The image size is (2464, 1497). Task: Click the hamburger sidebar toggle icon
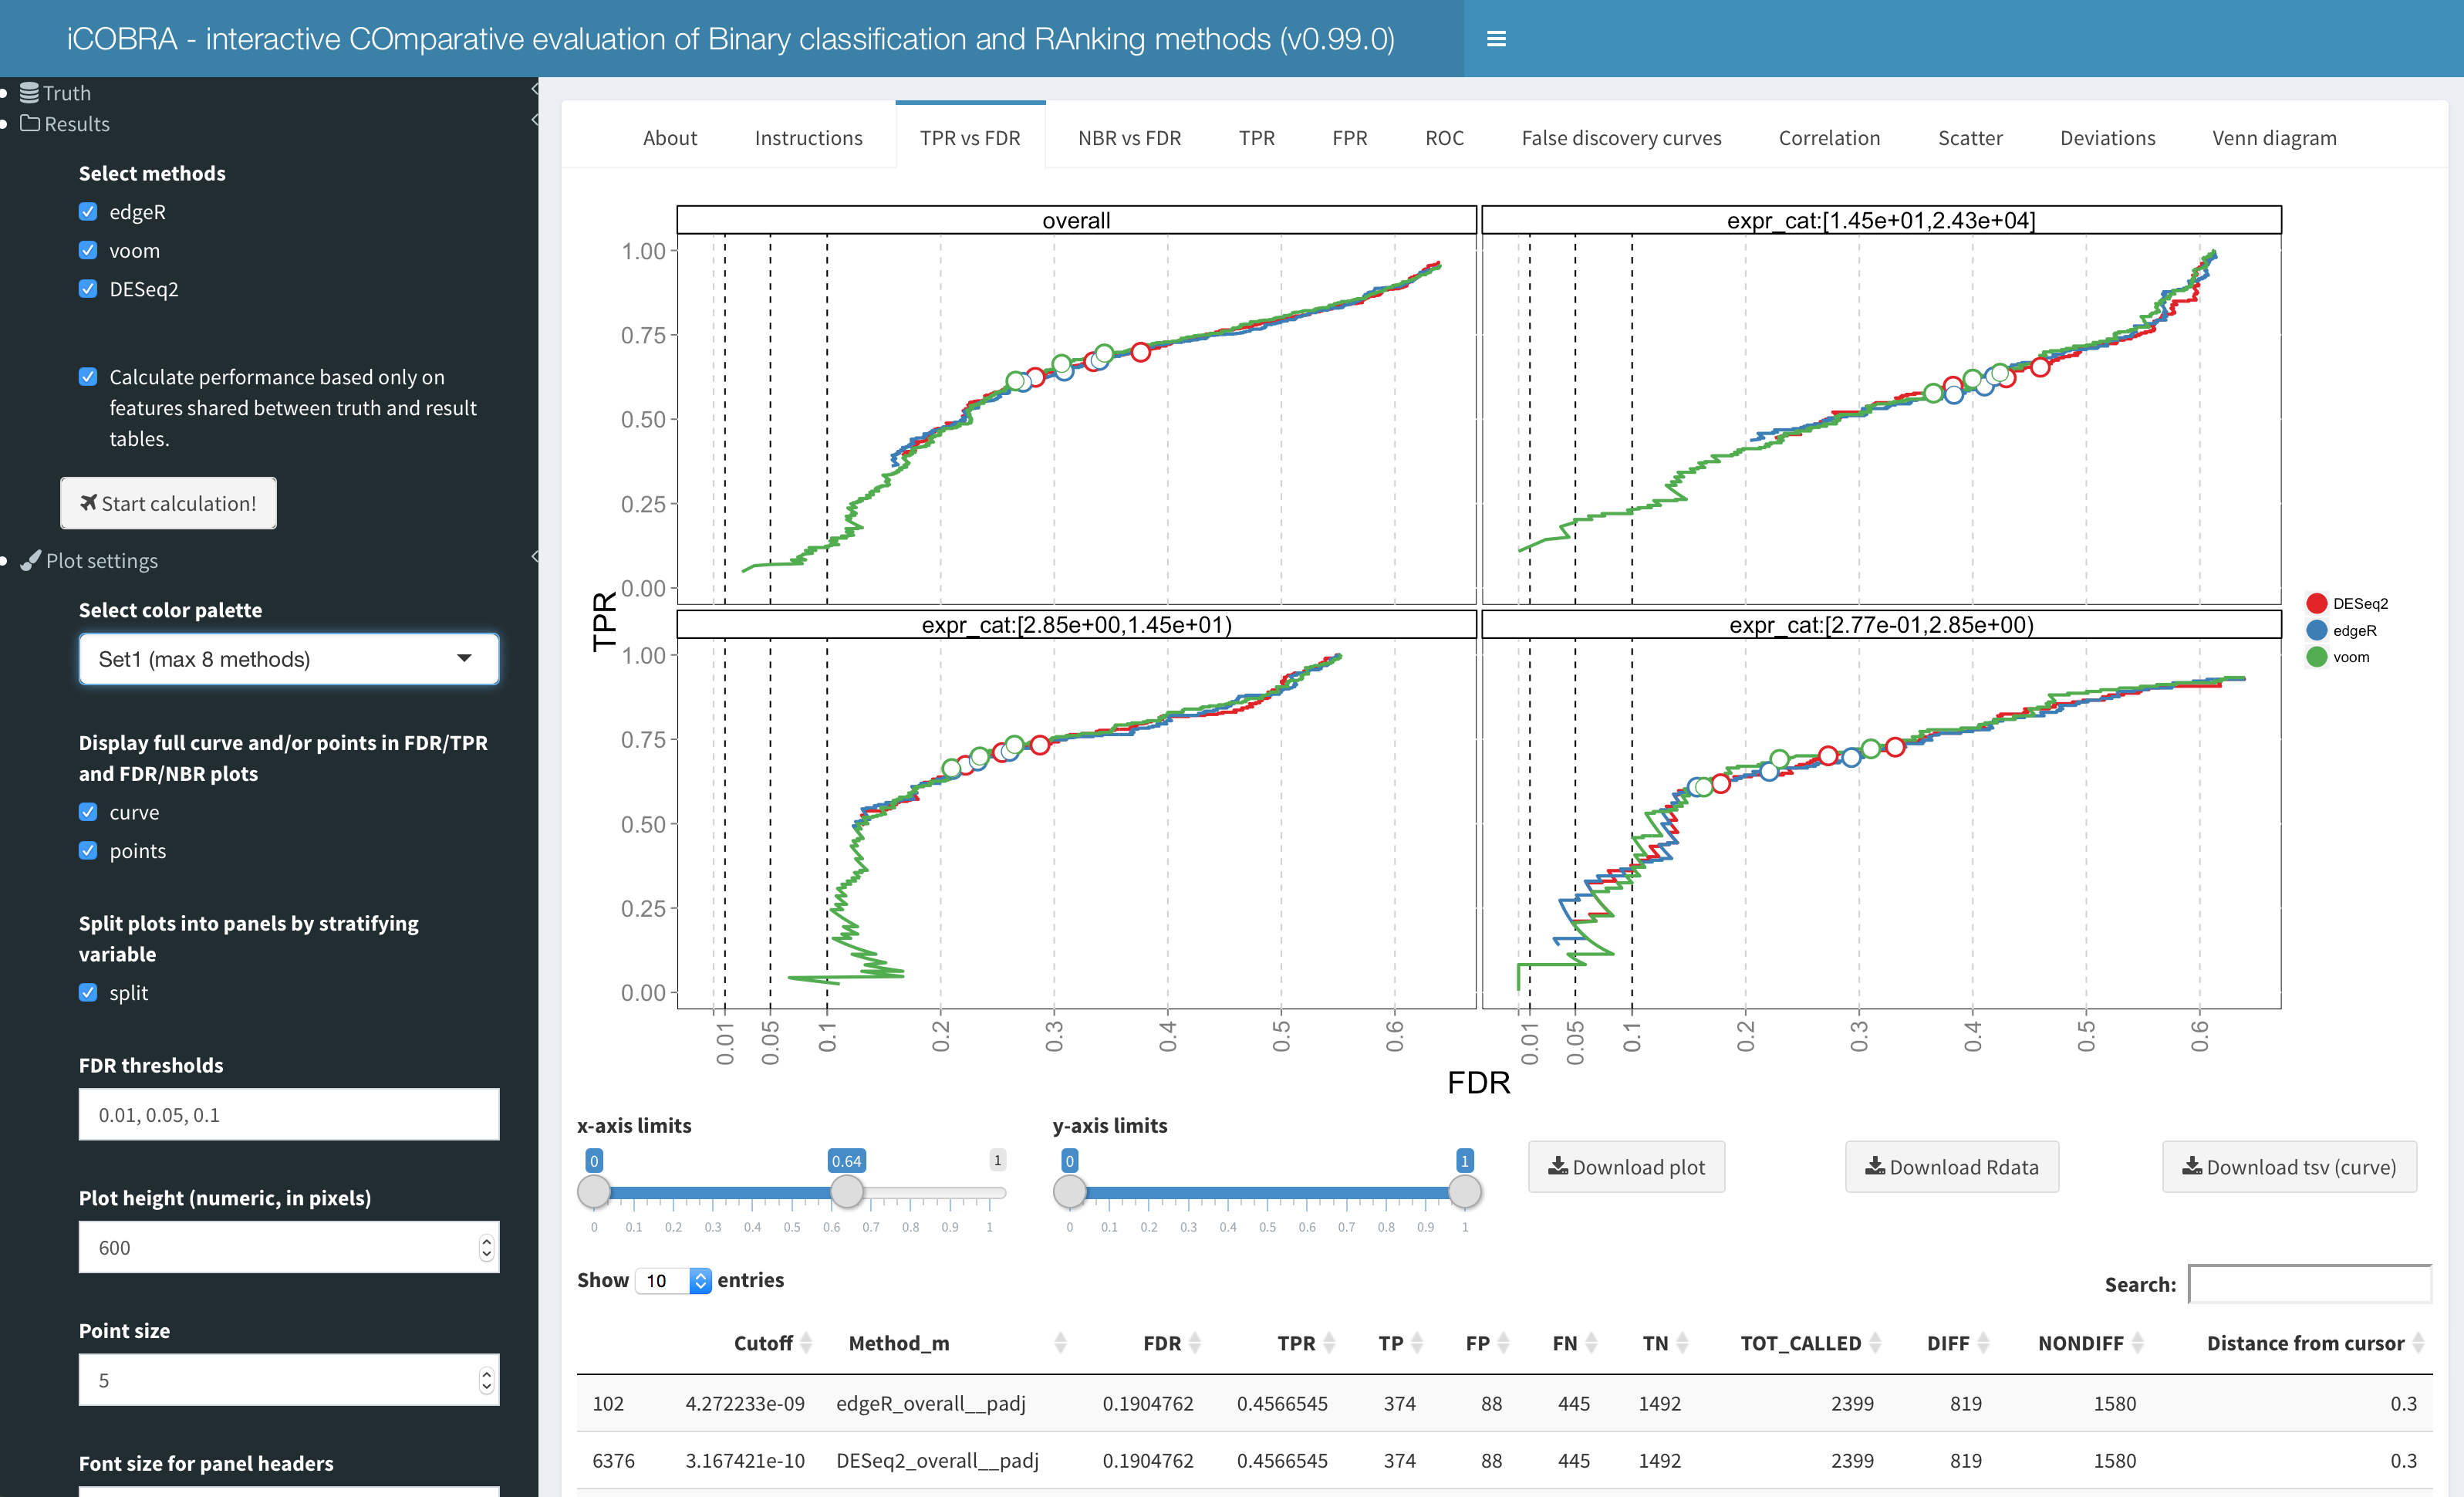[x=1496, y=39]
